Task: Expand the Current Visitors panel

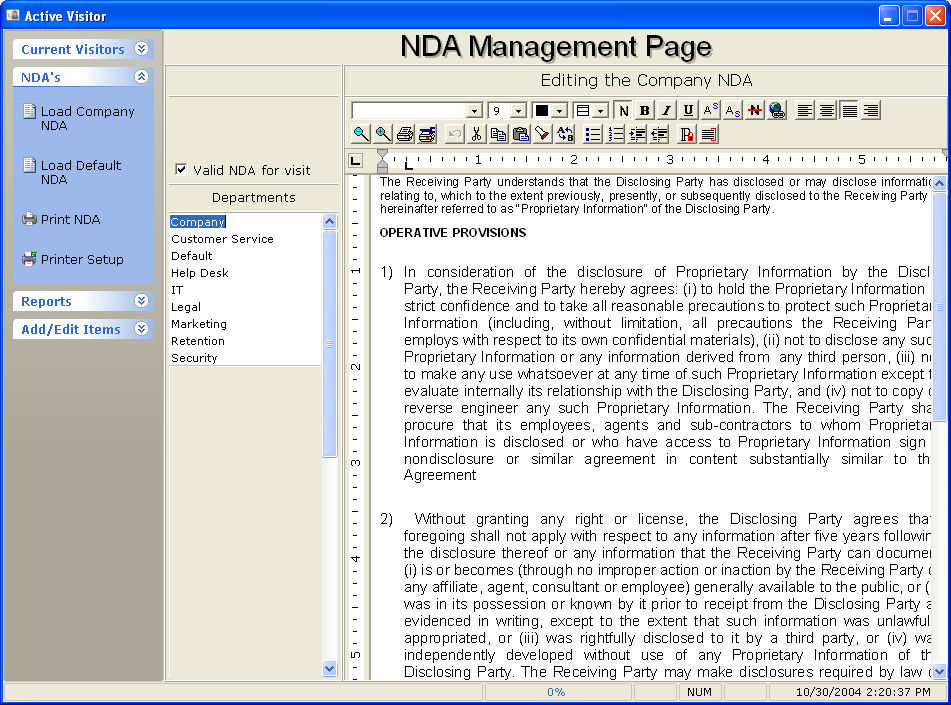Action: (141, 49)
